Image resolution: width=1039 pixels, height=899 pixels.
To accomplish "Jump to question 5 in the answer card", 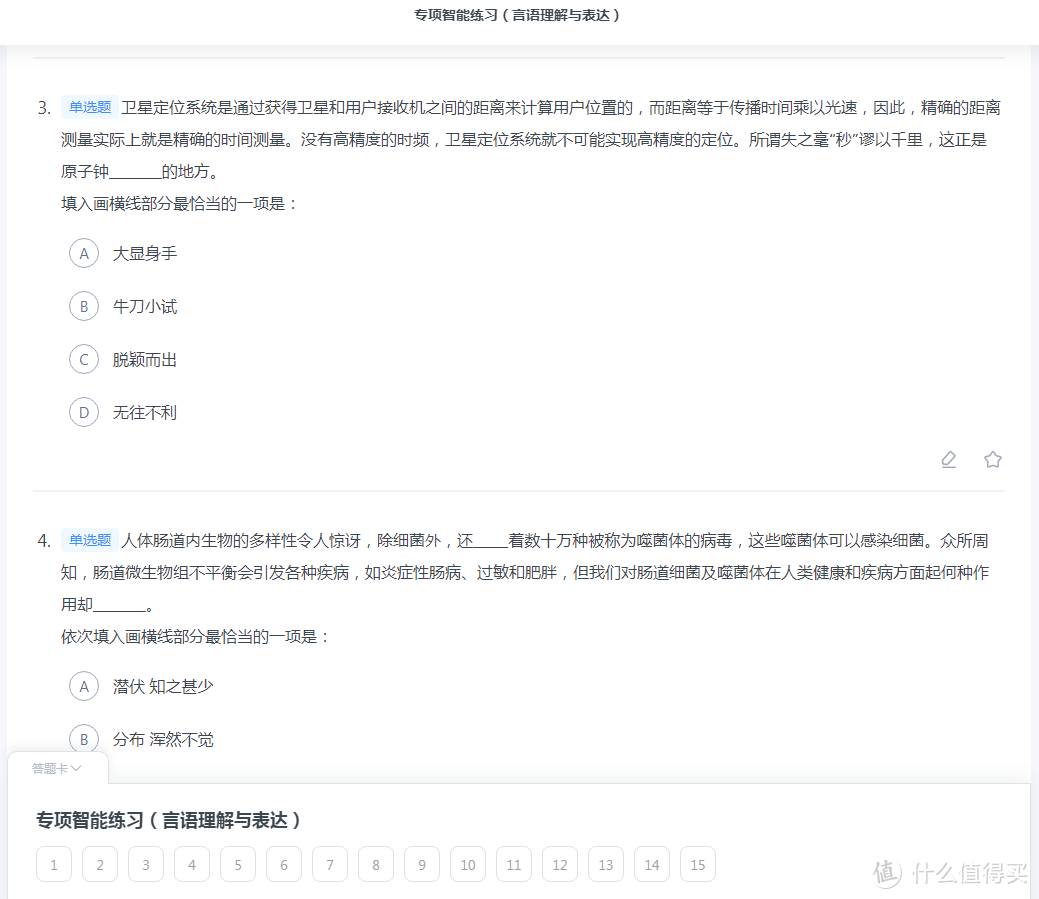I will click(237, 864).
